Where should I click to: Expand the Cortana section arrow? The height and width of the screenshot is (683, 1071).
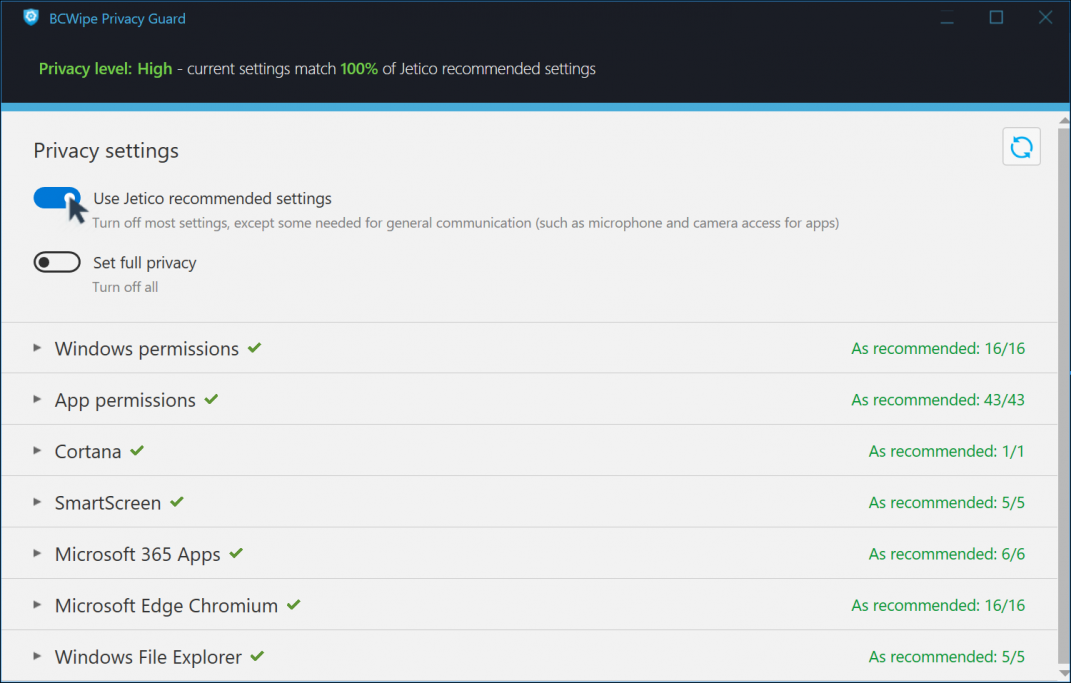pyautogui.click(x=37, y=451)
